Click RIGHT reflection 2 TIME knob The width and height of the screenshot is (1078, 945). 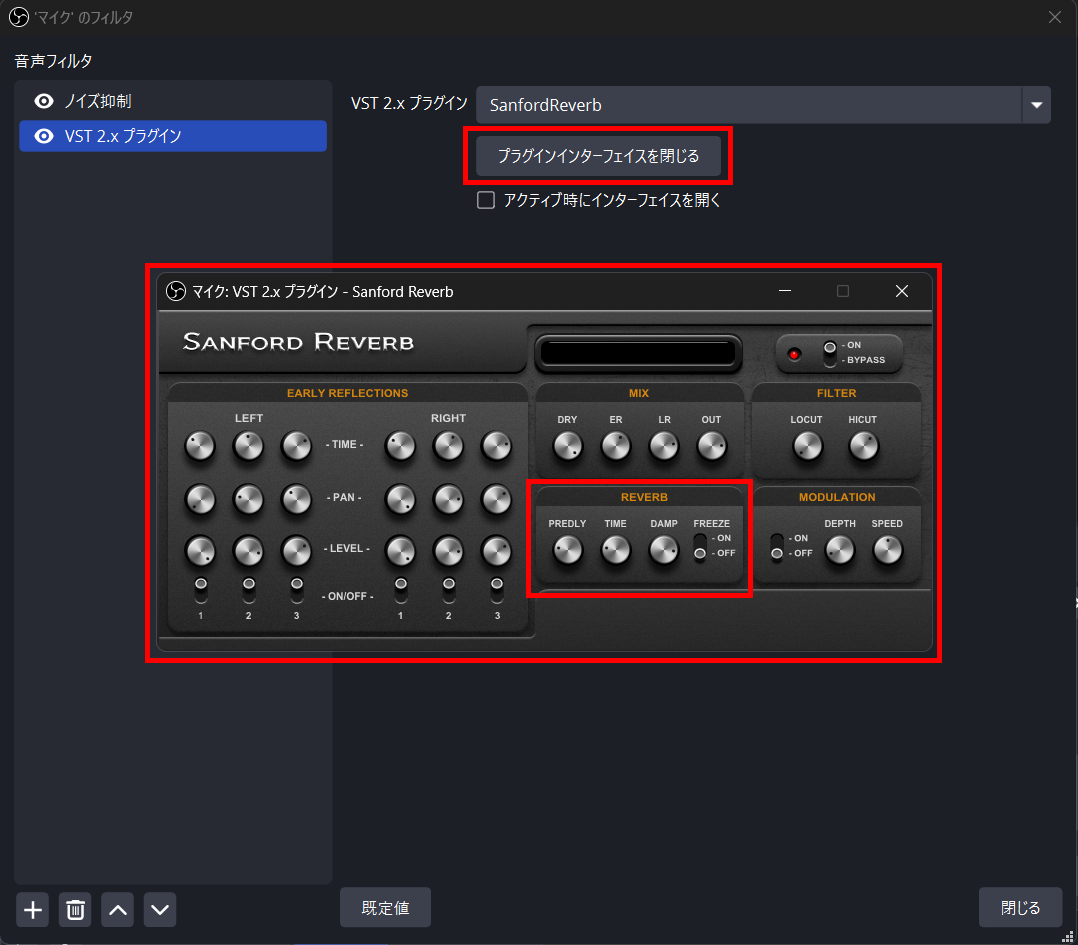coord(448,446)
